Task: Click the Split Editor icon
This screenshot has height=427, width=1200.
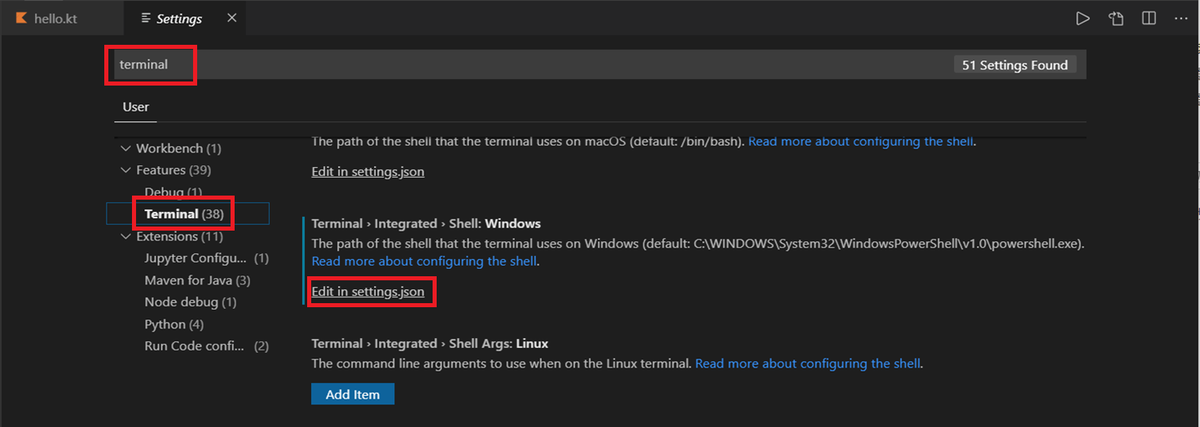Action: coord(1149,19)
